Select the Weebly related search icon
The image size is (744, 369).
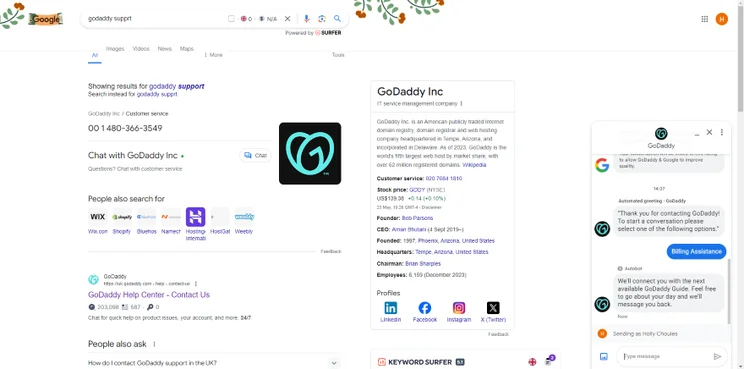pyautogui.click(x=244, y=217)
